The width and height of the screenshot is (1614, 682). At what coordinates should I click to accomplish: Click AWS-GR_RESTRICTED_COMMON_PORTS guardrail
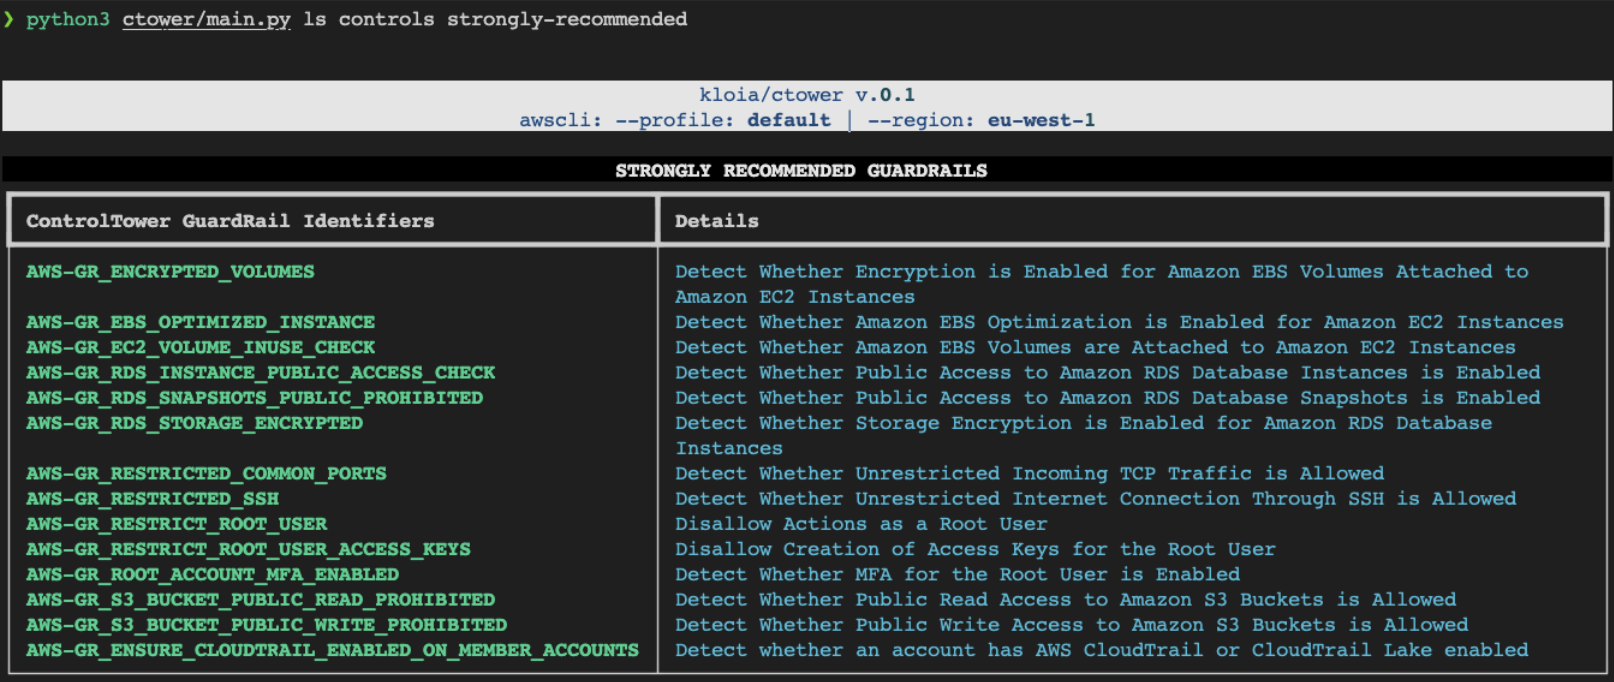[206, 473]
